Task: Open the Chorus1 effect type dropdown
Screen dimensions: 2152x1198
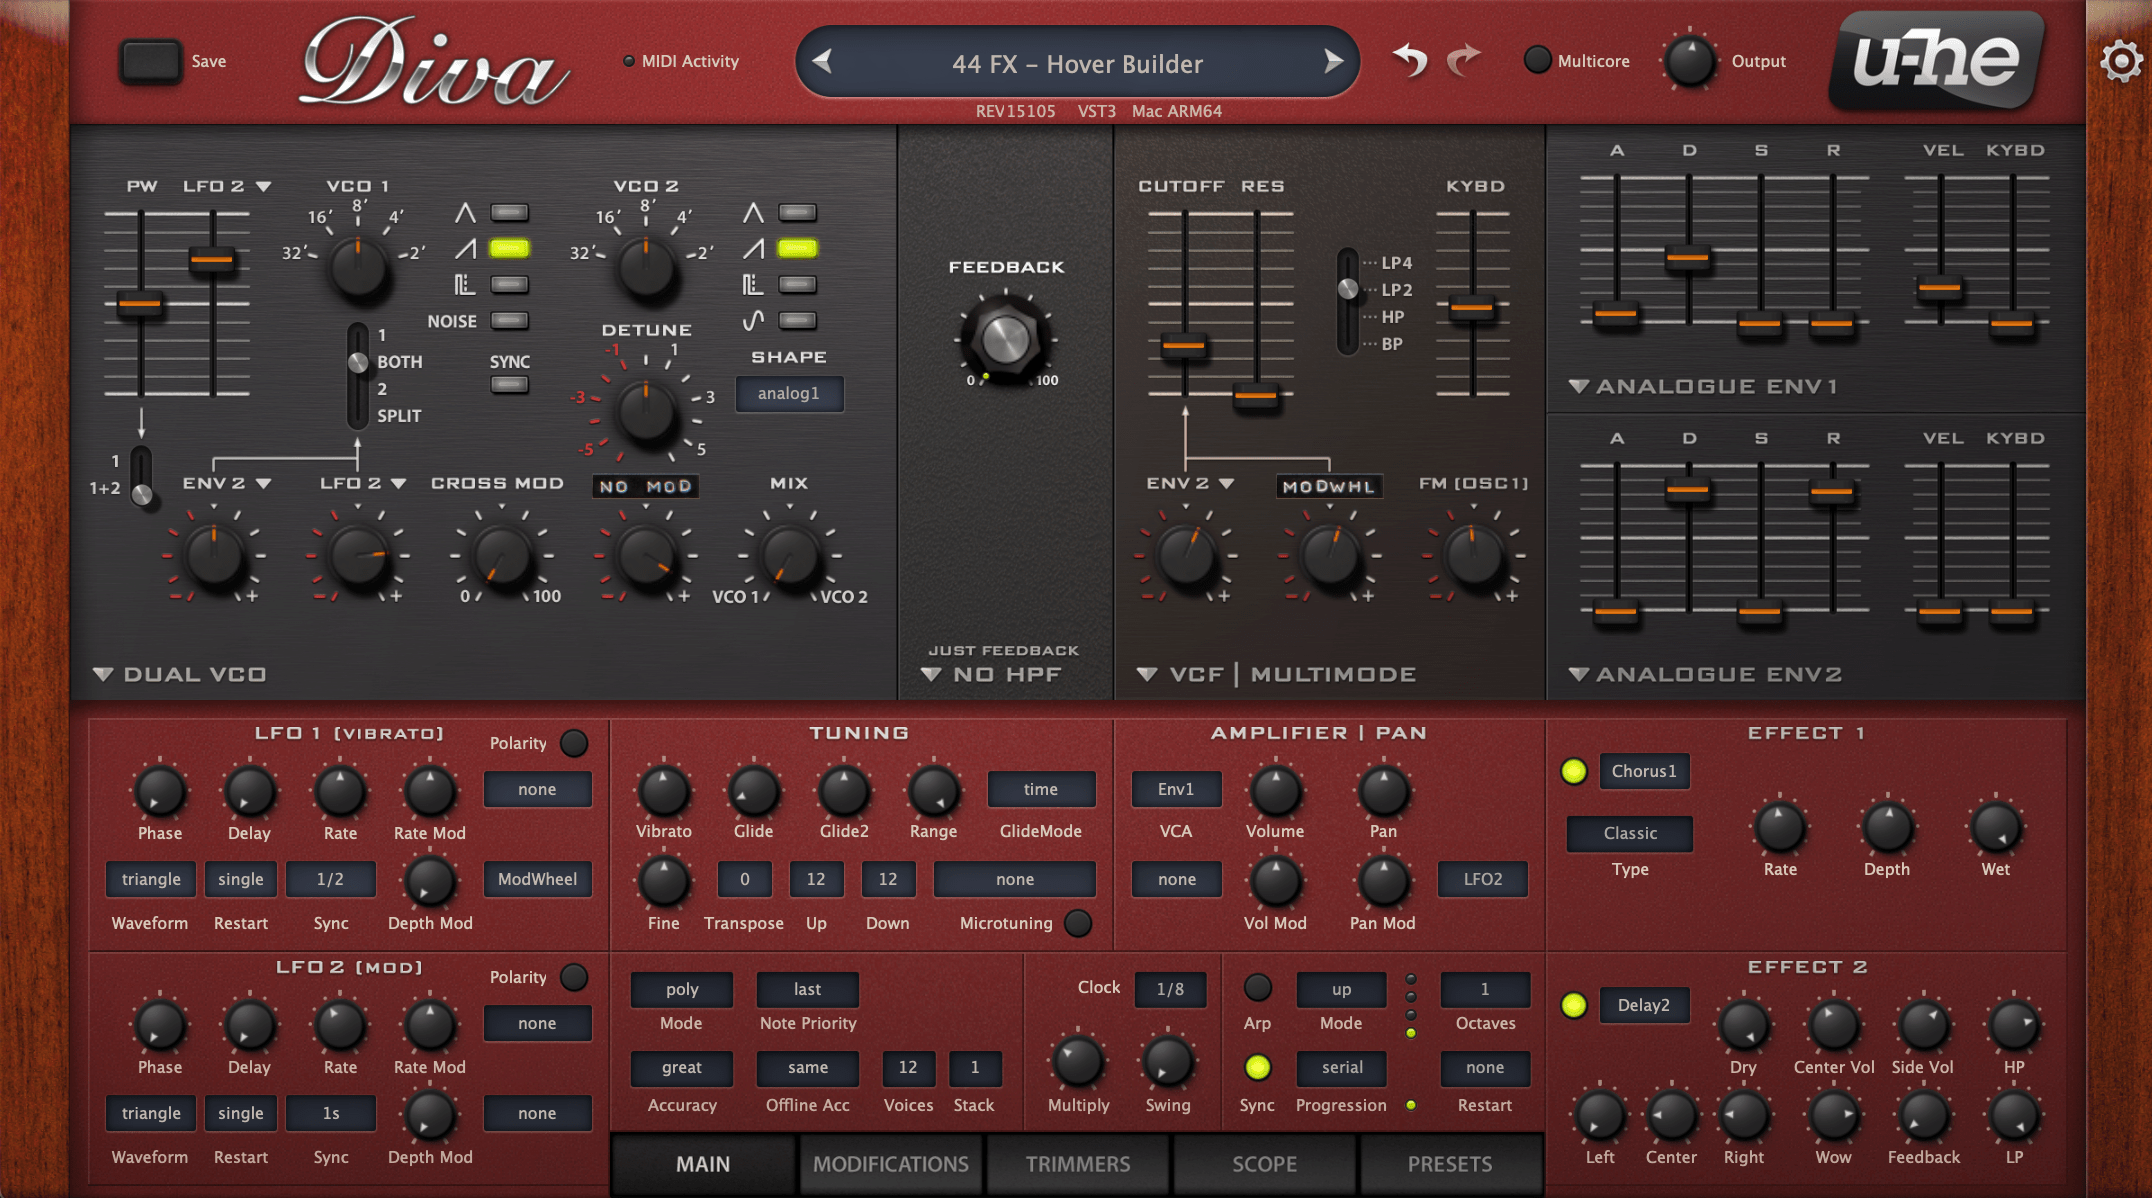Action: click(1644, 771)
